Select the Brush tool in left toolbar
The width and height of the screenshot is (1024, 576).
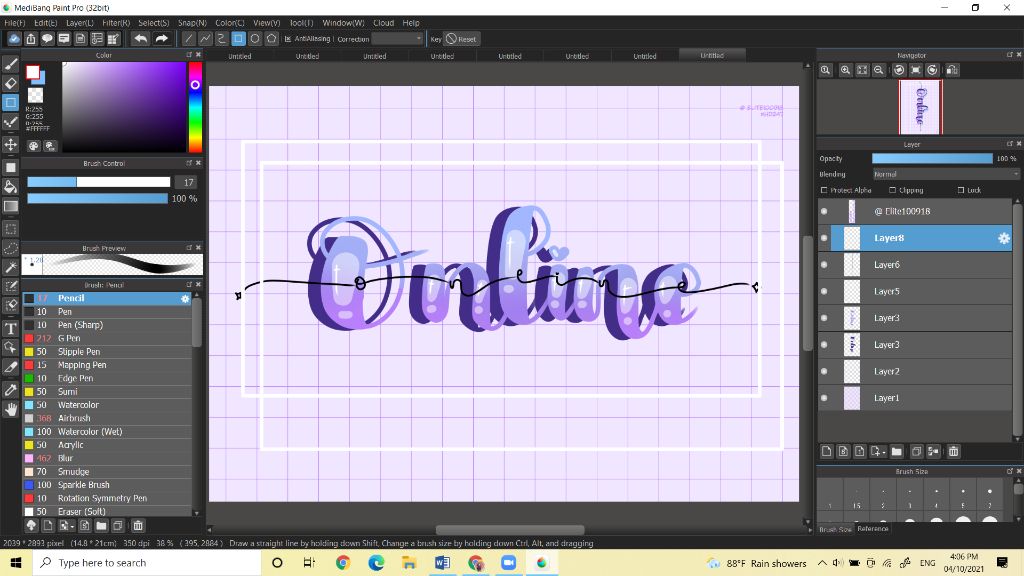10,64
